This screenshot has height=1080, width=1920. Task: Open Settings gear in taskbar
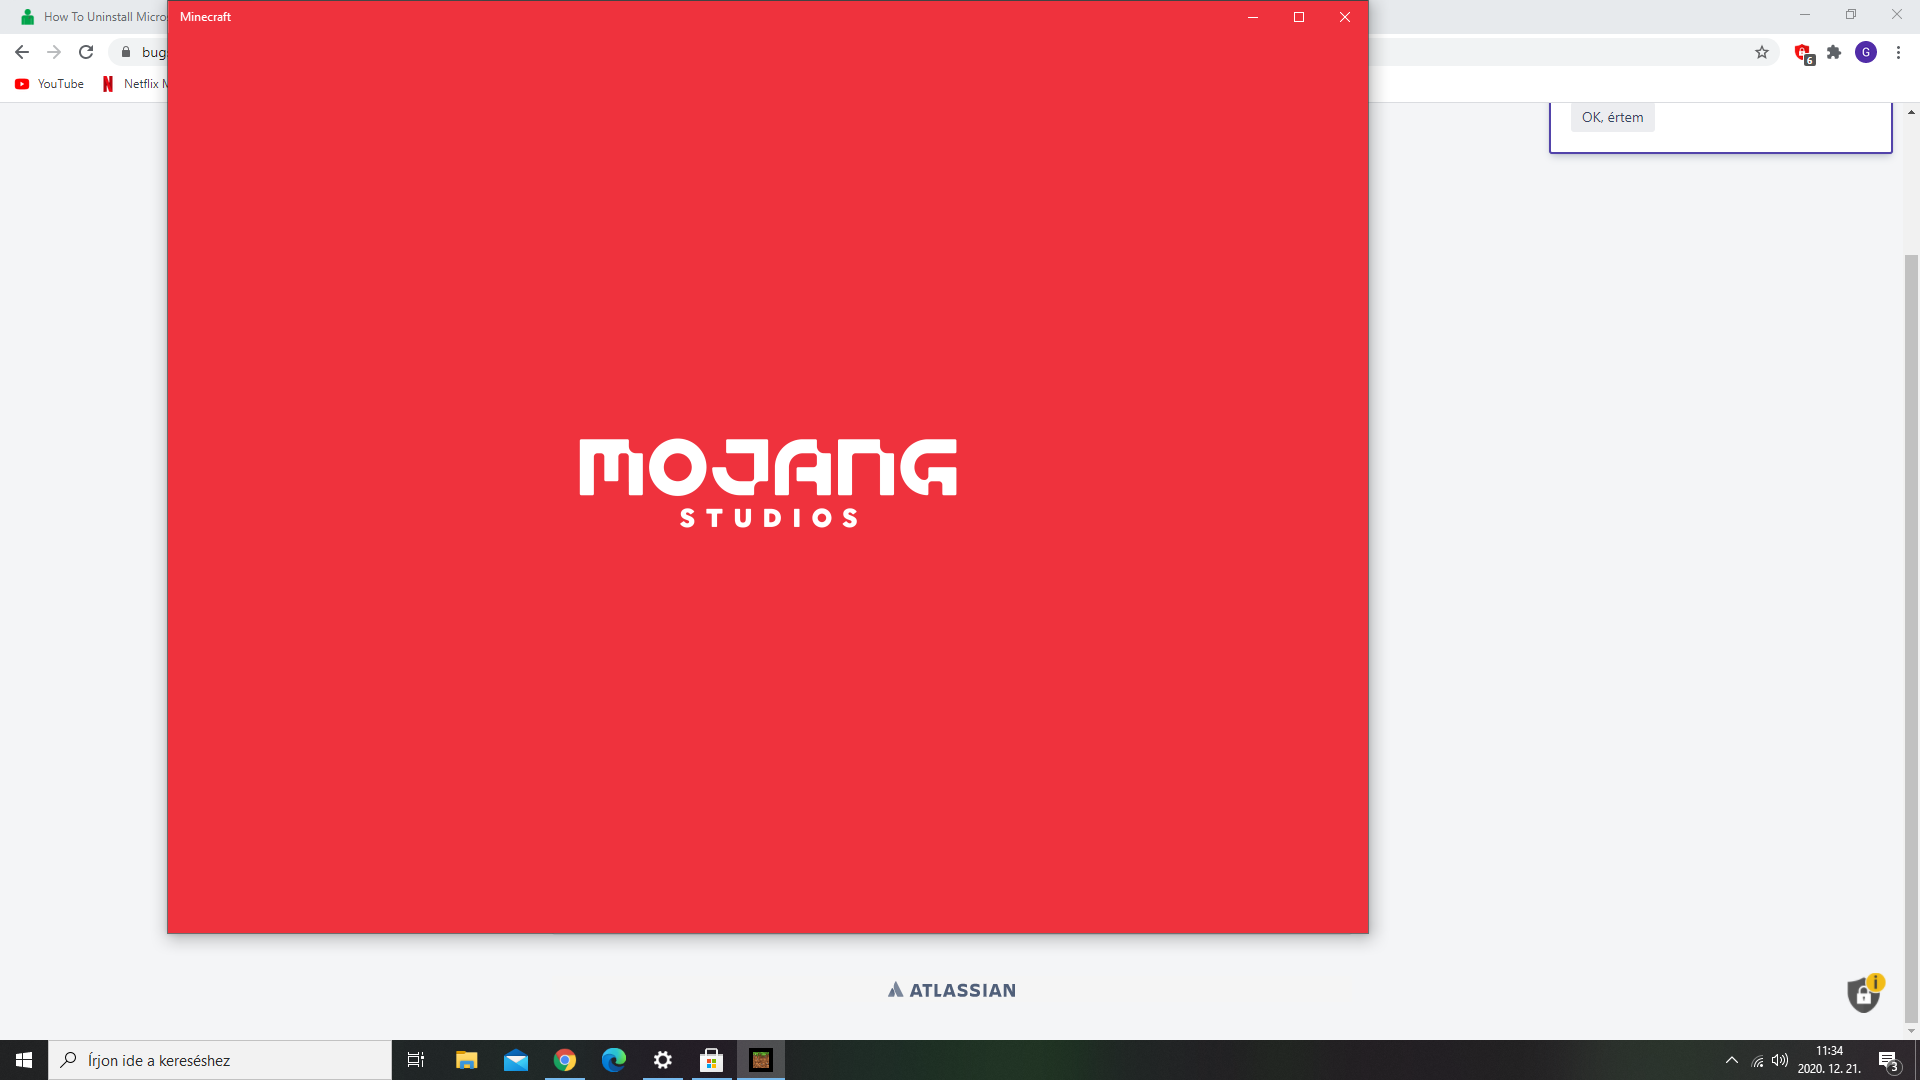[x=663, y=1060]
